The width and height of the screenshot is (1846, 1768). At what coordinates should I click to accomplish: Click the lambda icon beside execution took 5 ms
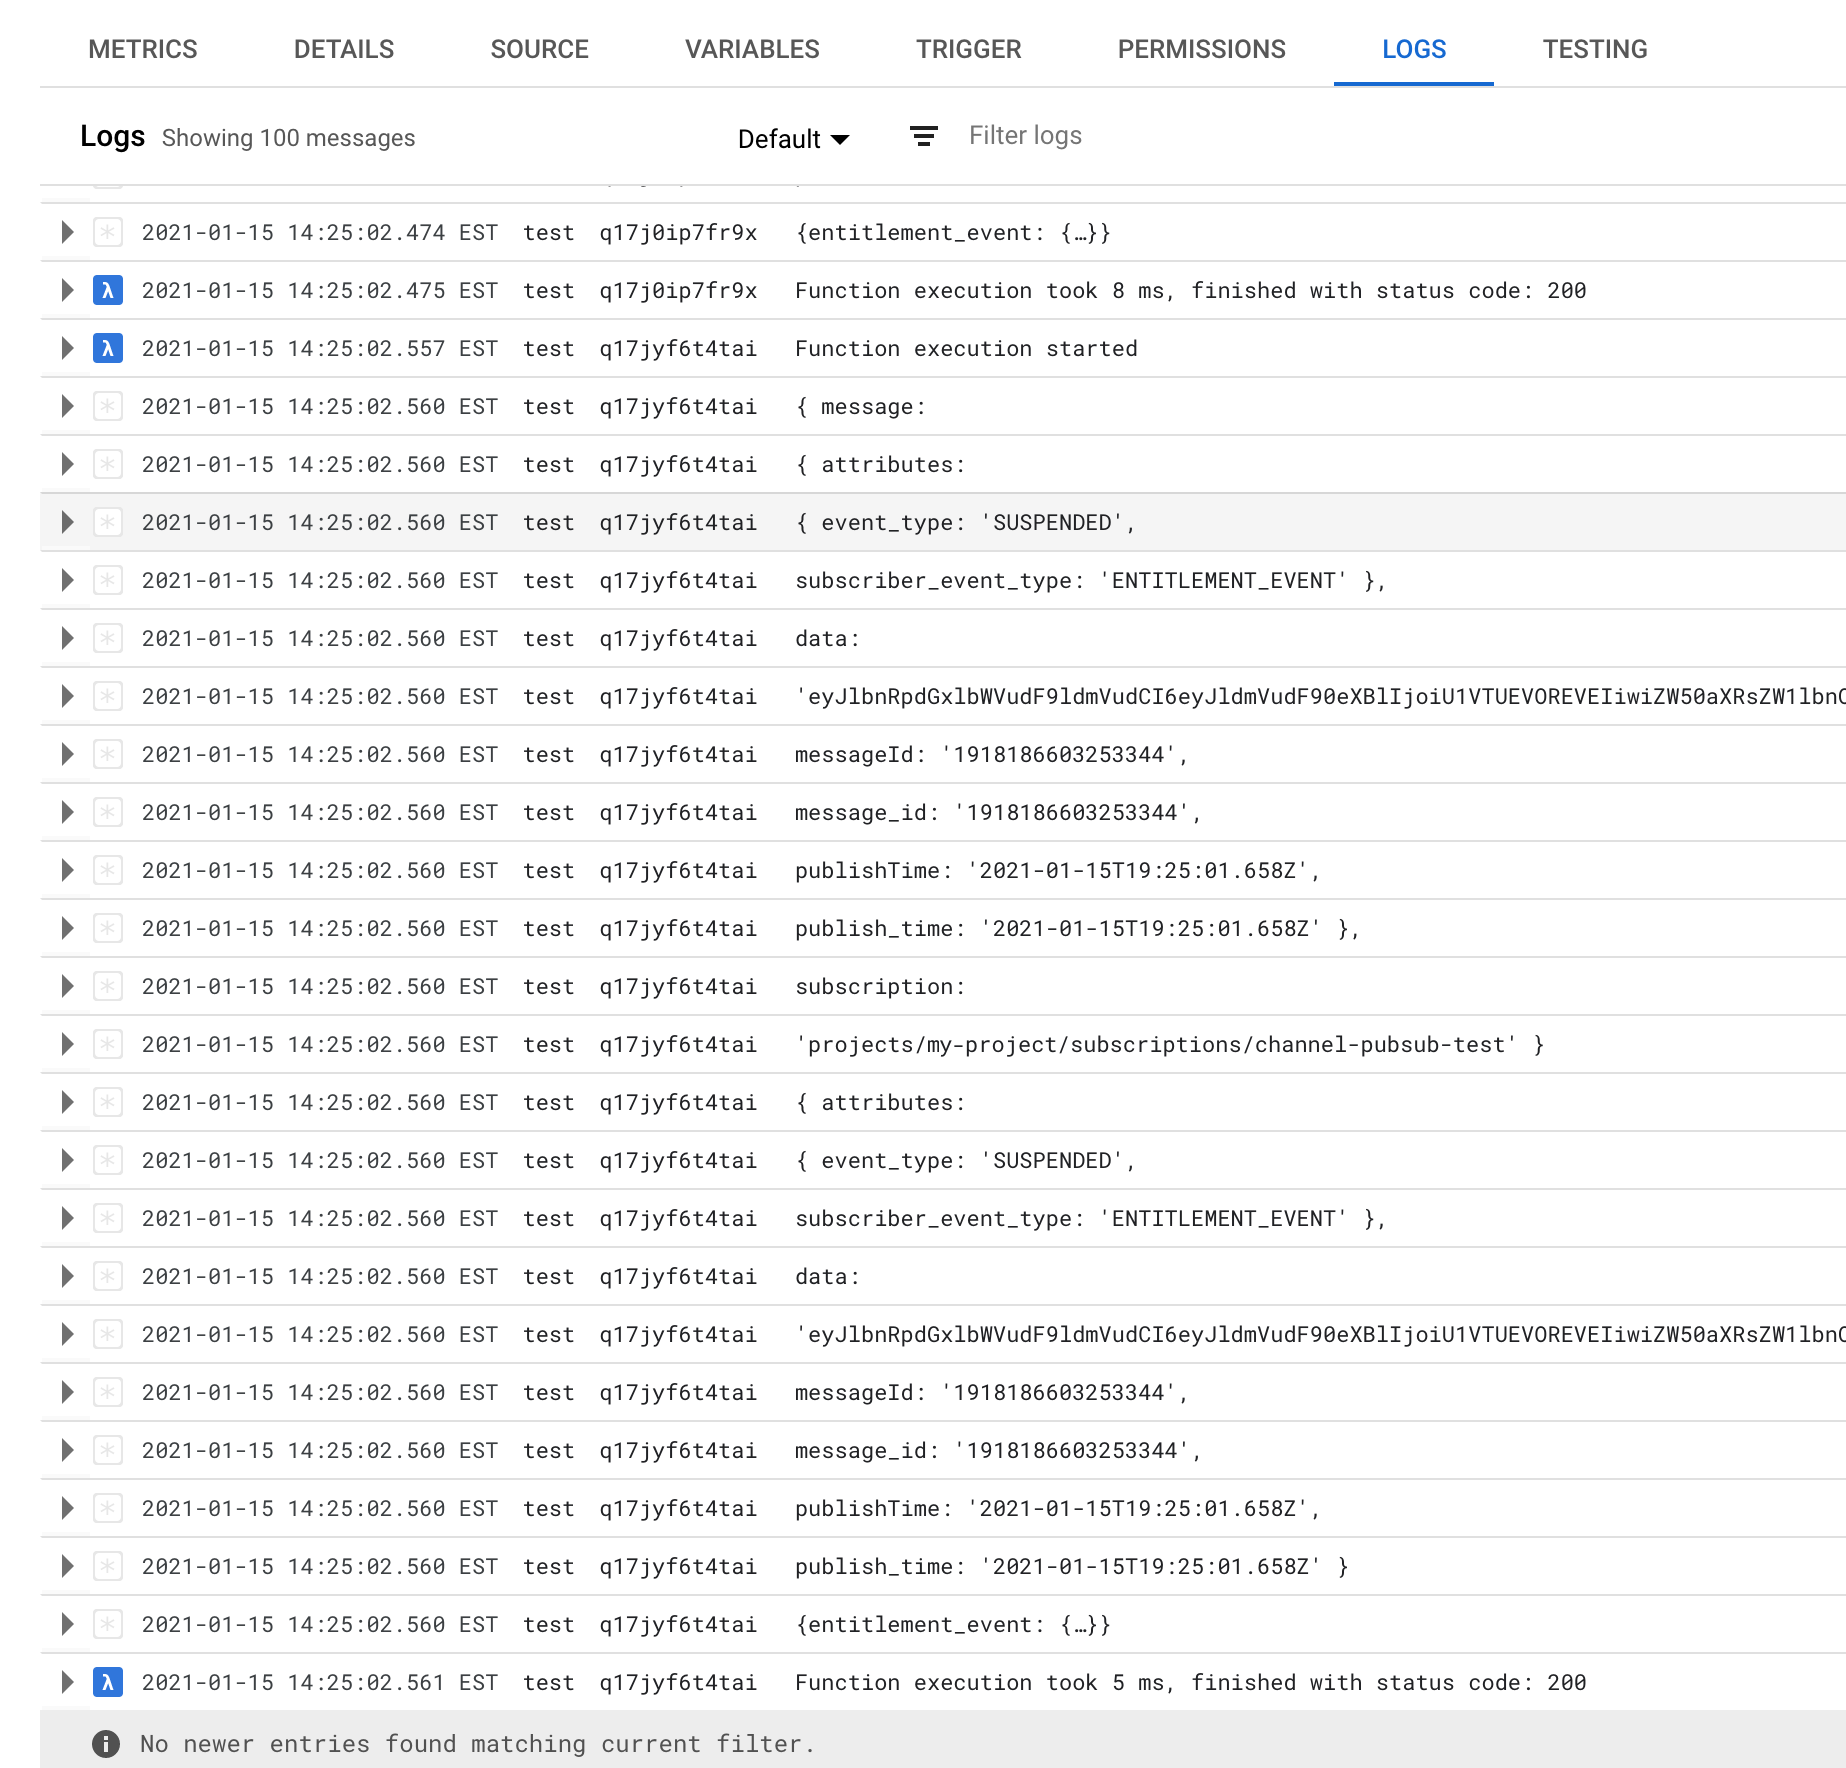click(107, 1682)
